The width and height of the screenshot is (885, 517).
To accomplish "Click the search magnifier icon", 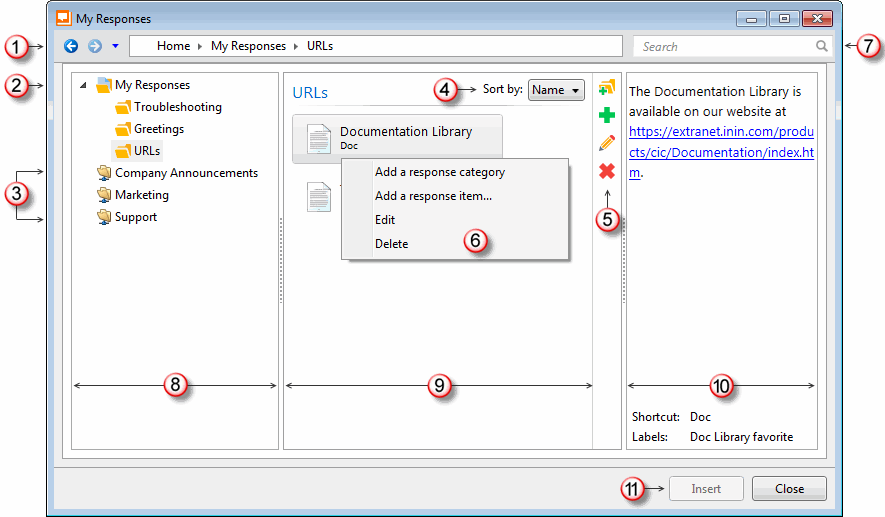I will [821, 46].
